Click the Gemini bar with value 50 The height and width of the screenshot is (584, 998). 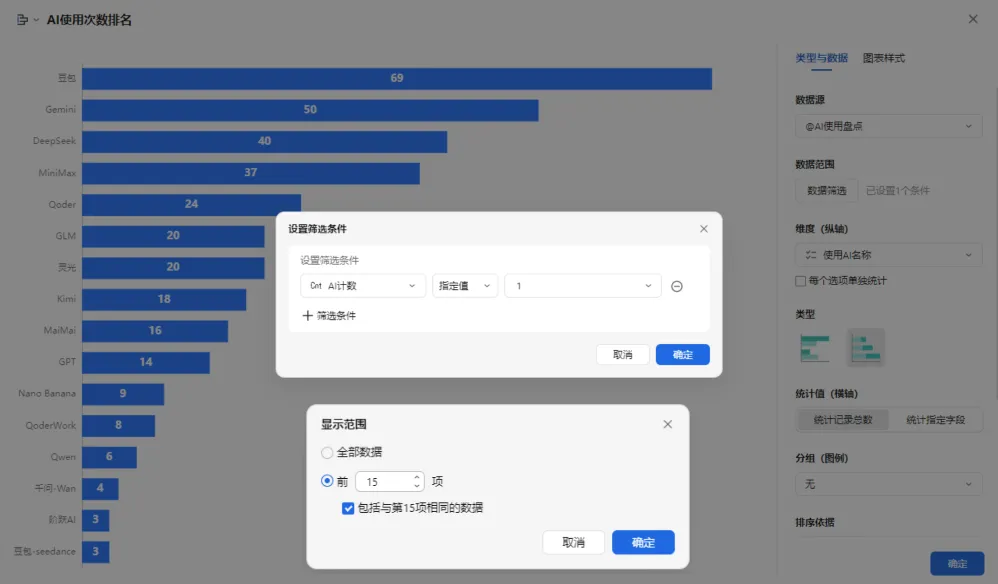[310, 109]
